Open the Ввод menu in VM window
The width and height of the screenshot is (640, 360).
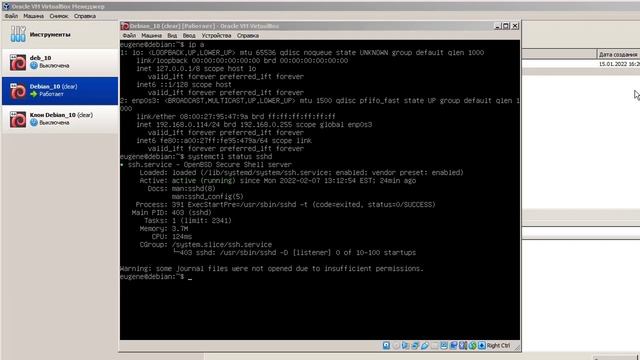tap(189, 36)
